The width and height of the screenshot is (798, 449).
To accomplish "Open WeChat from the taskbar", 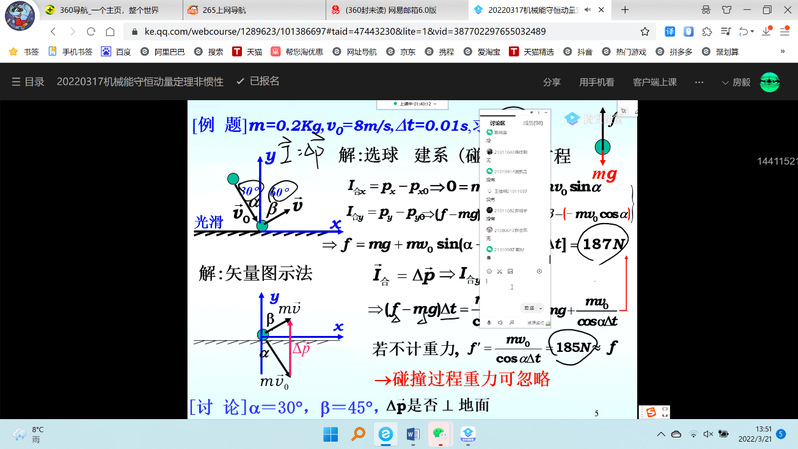I will pos(439,435).
